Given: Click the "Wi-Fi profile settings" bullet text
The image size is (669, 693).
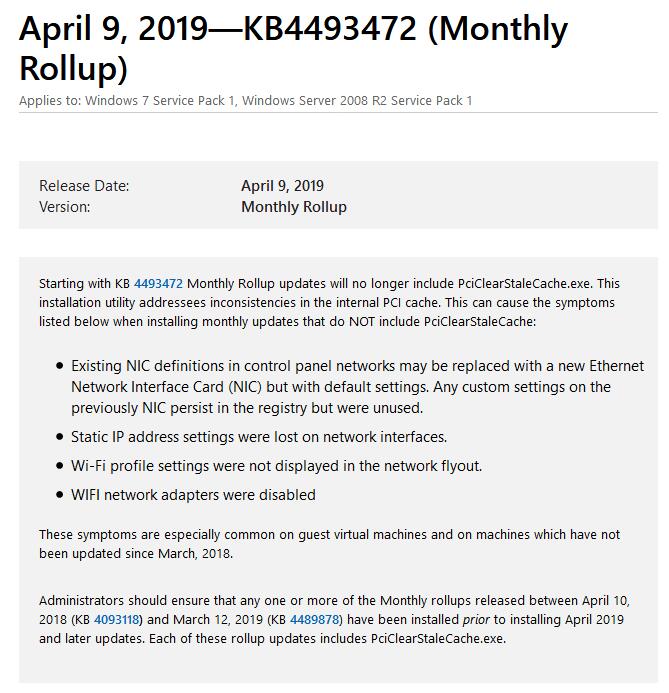Looking at the screenshot, I should [276, 466].
